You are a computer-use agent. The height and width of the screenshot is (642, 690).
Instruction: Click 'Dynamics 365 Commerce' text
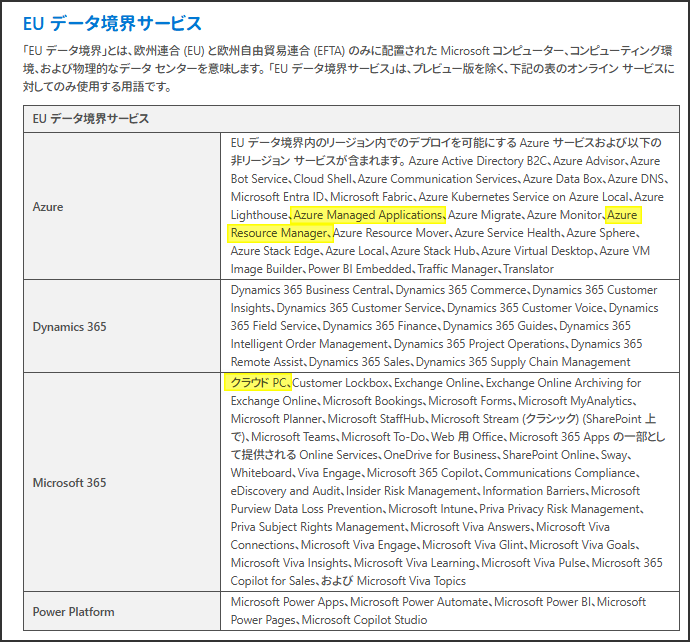pos(461,290)
